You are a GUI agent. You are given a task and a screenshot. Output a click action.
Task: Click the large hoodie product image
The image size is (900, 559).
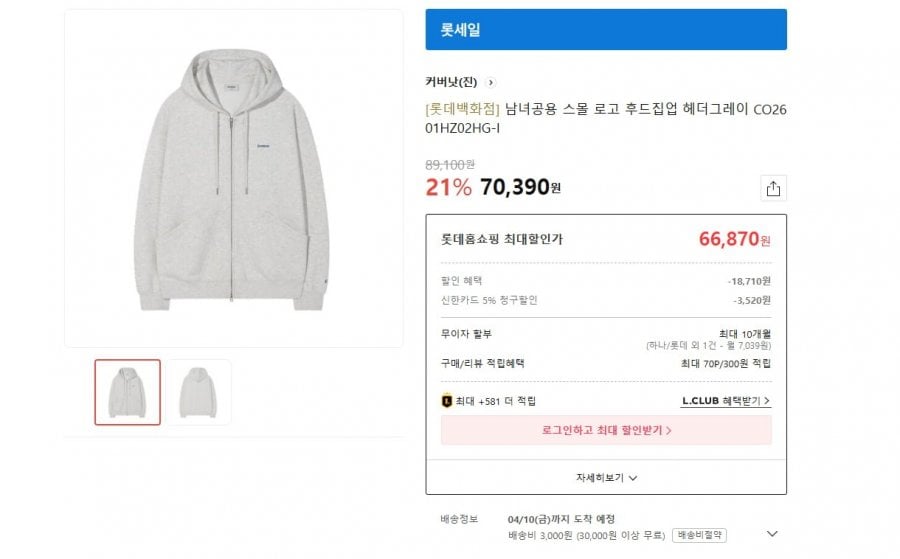234,179
